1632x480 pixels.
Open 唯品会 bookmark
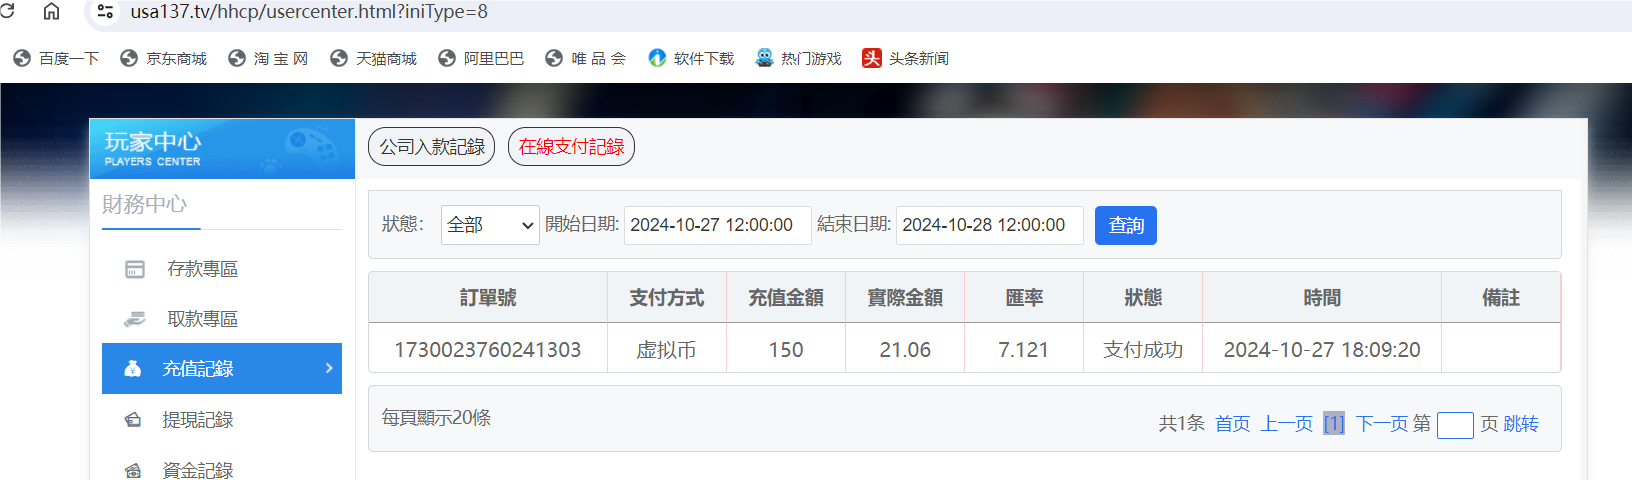586,58
